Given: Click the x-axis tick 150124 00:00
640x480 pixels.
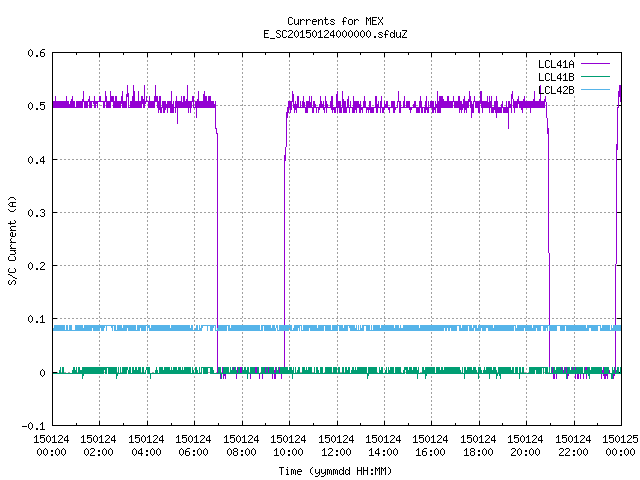Looking at the screenshot, I should (51, 446).
